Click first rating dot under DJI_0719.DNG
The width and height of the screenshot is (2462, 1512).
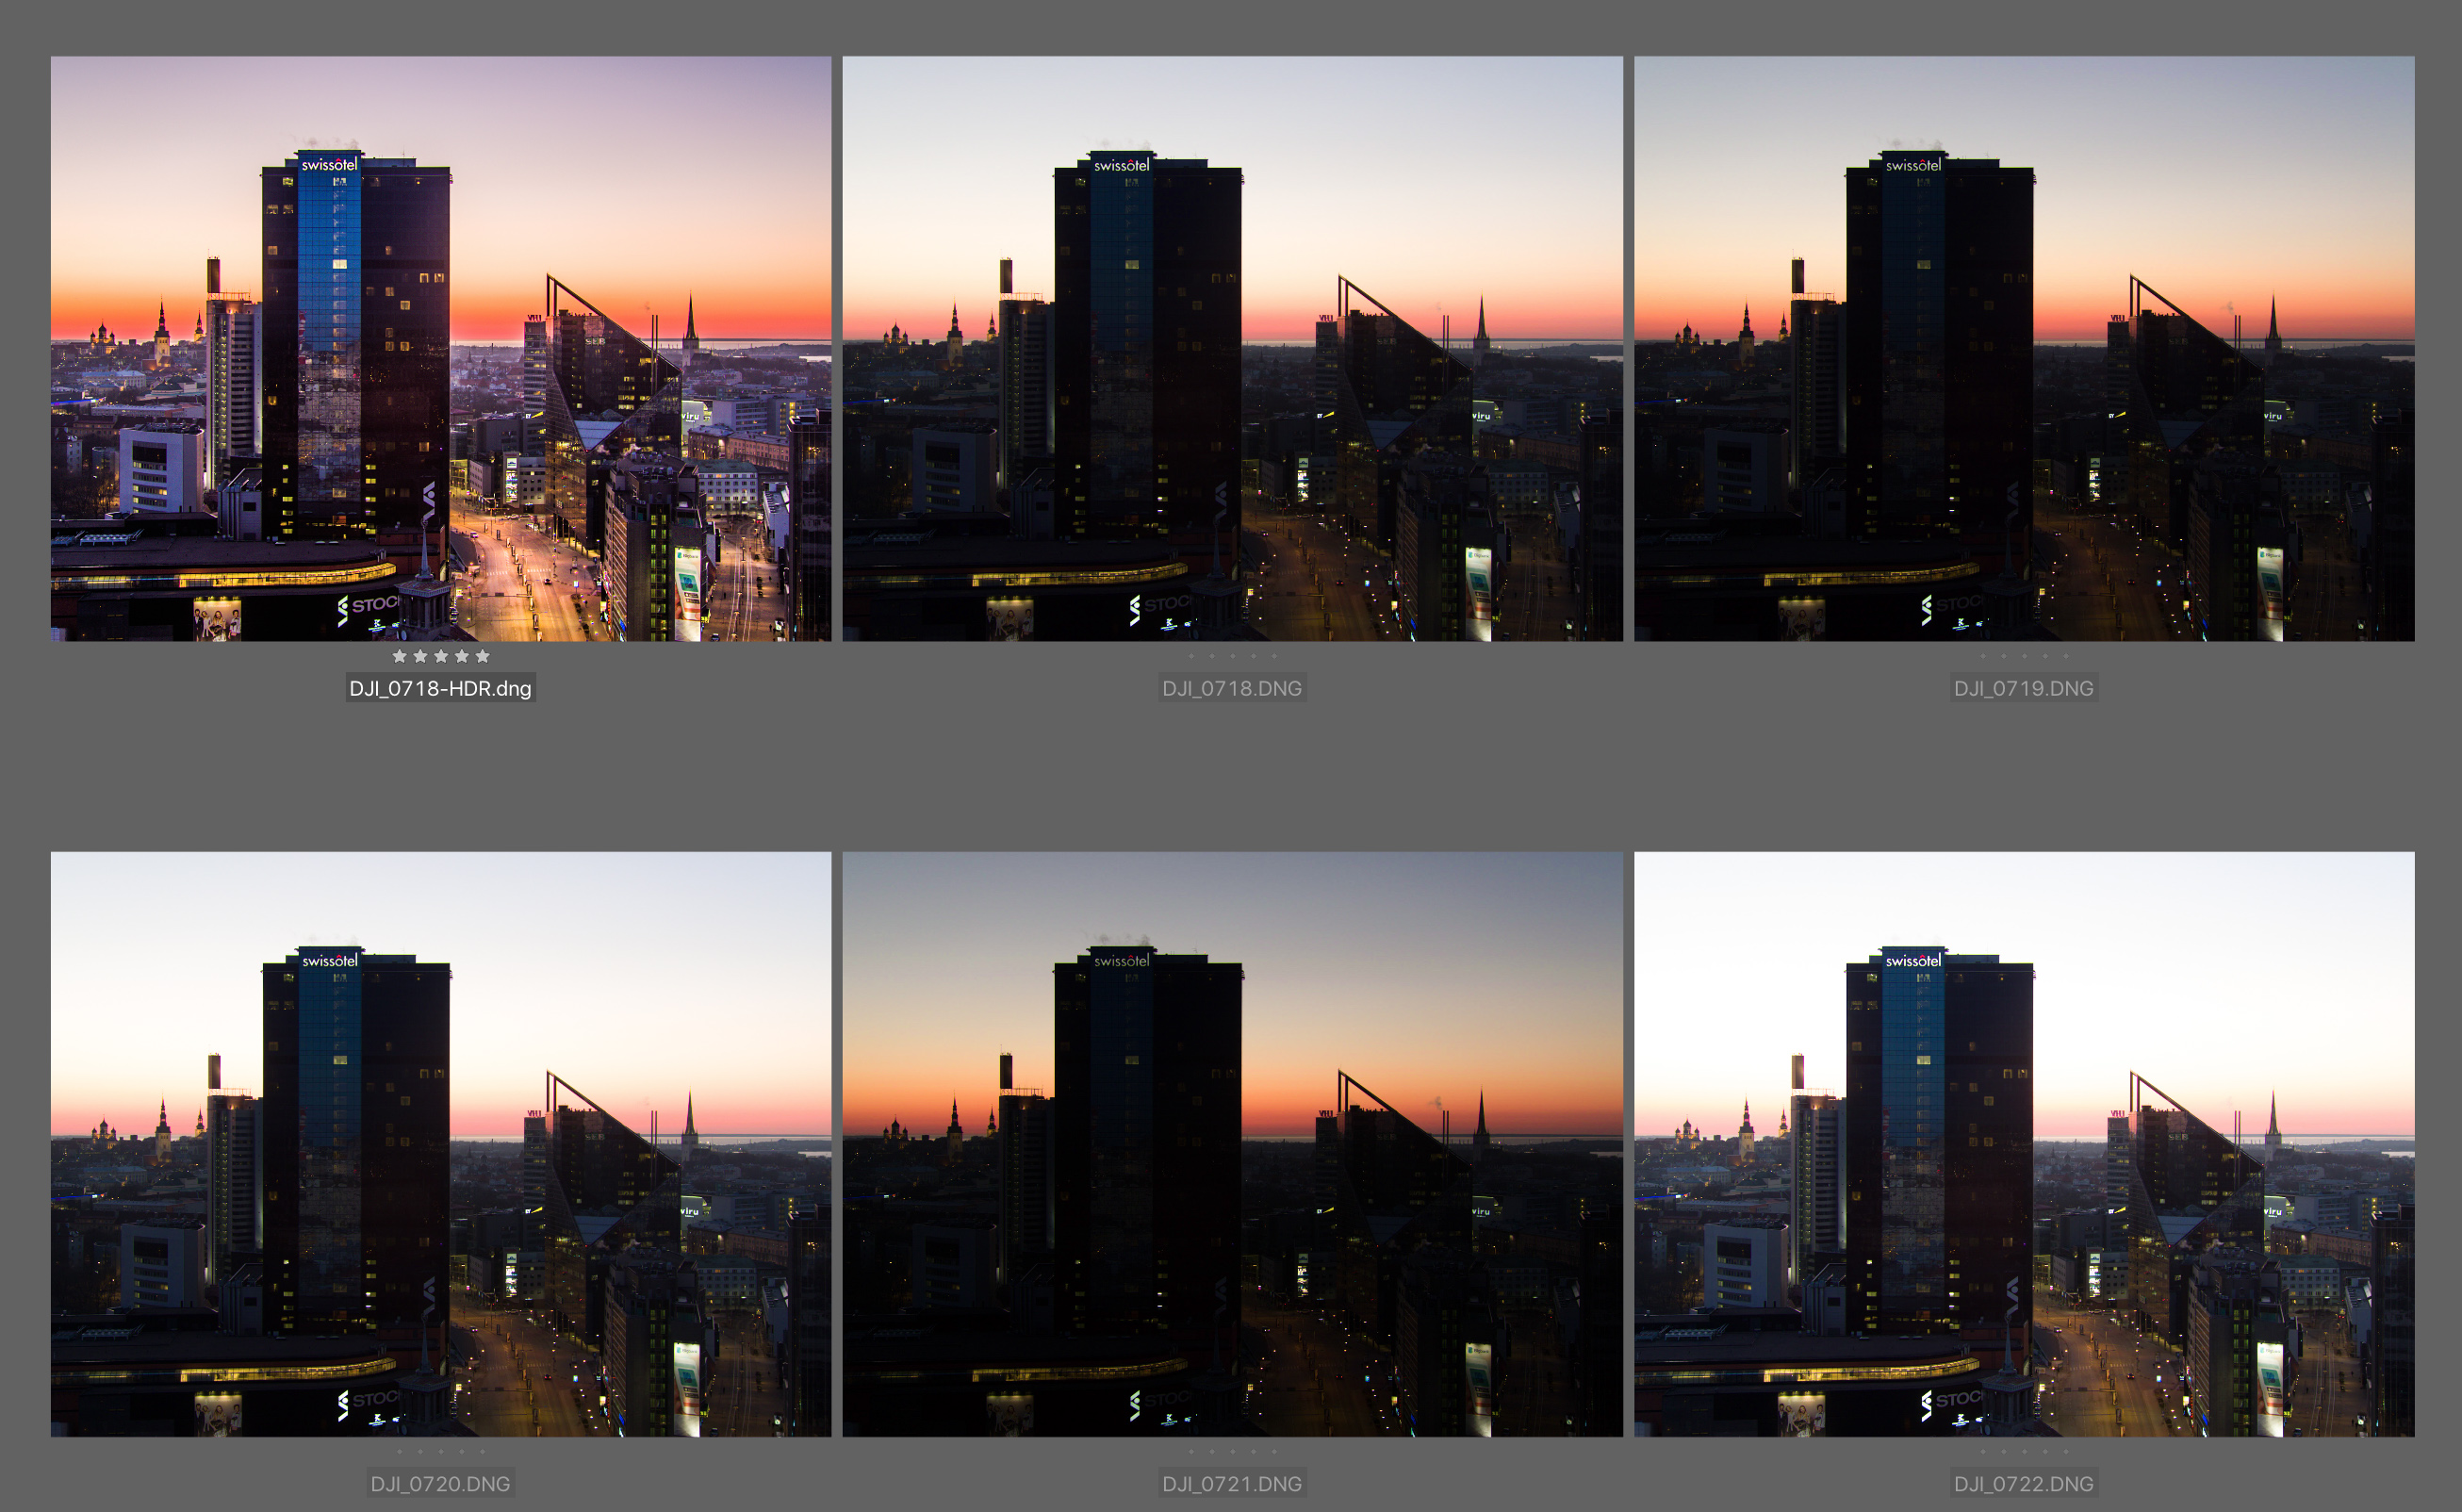pos(1982,656)
